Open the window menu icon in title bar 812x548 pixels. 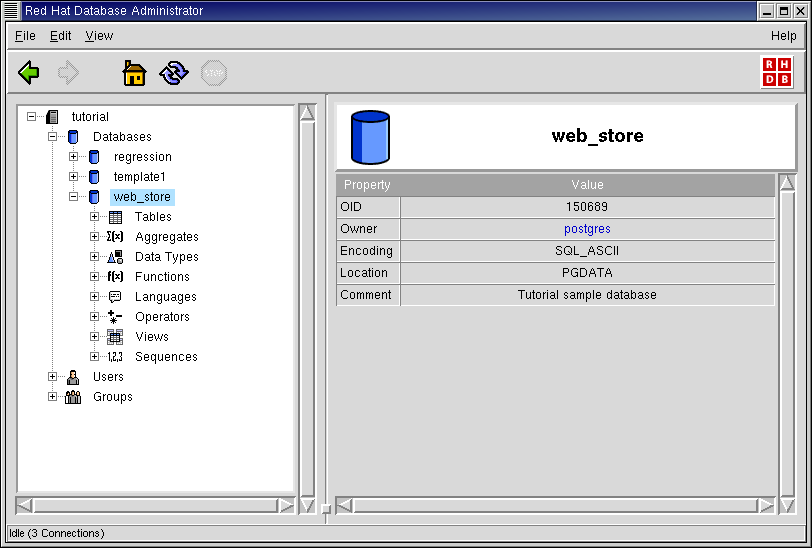[11, 10]
